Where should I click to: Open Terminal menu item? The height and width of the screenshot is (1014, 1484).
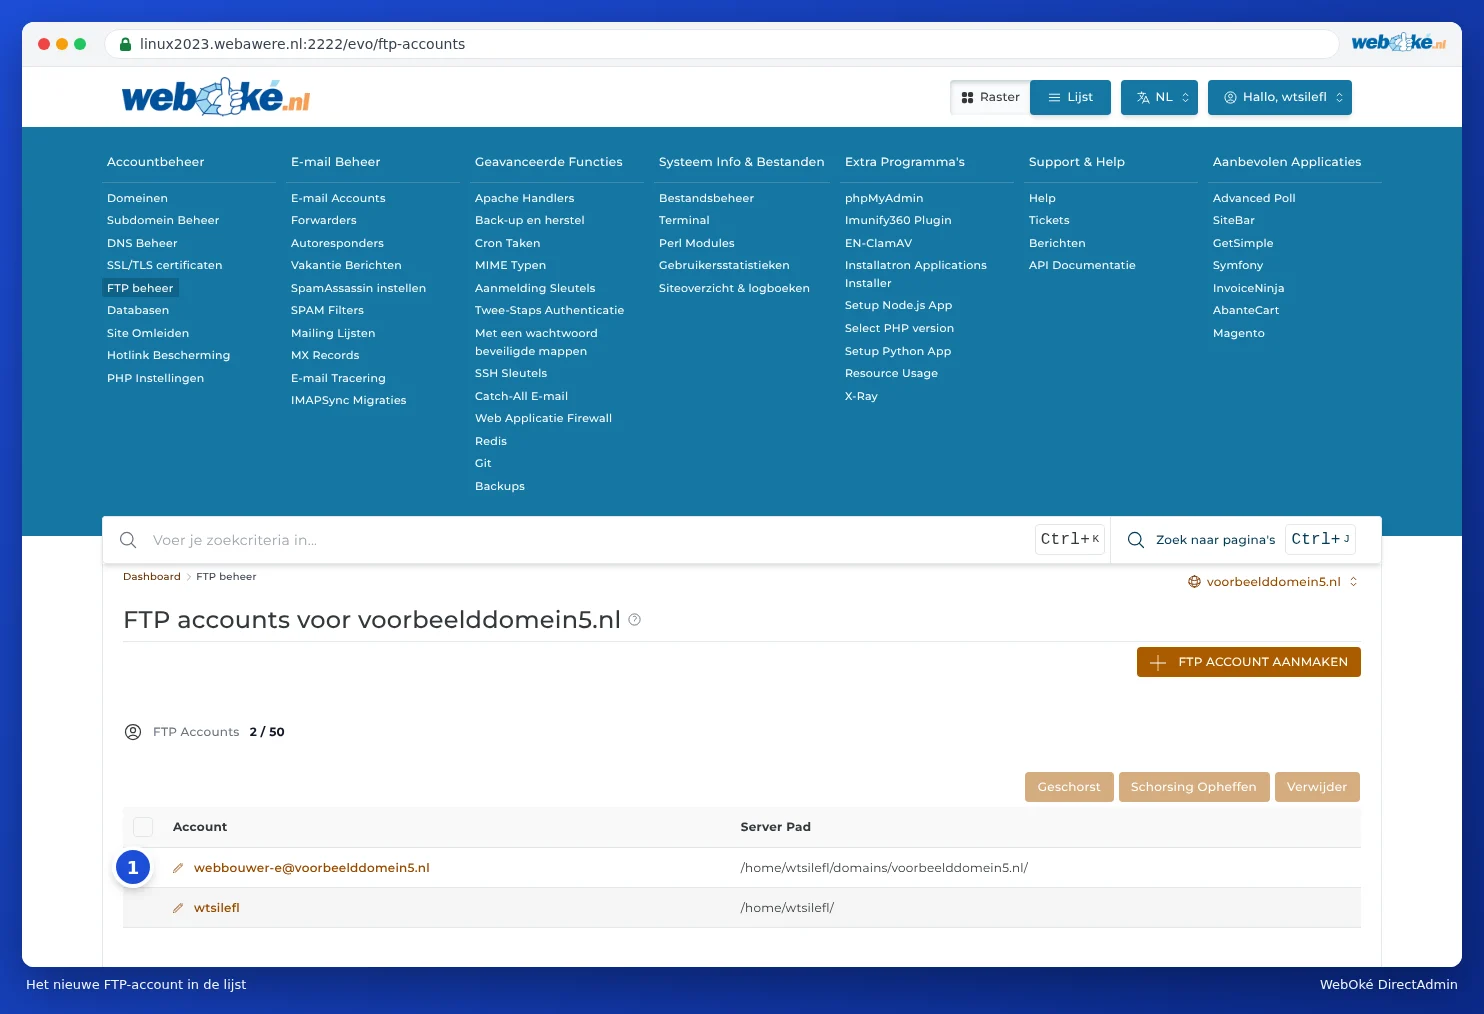(x=684, y=220)
